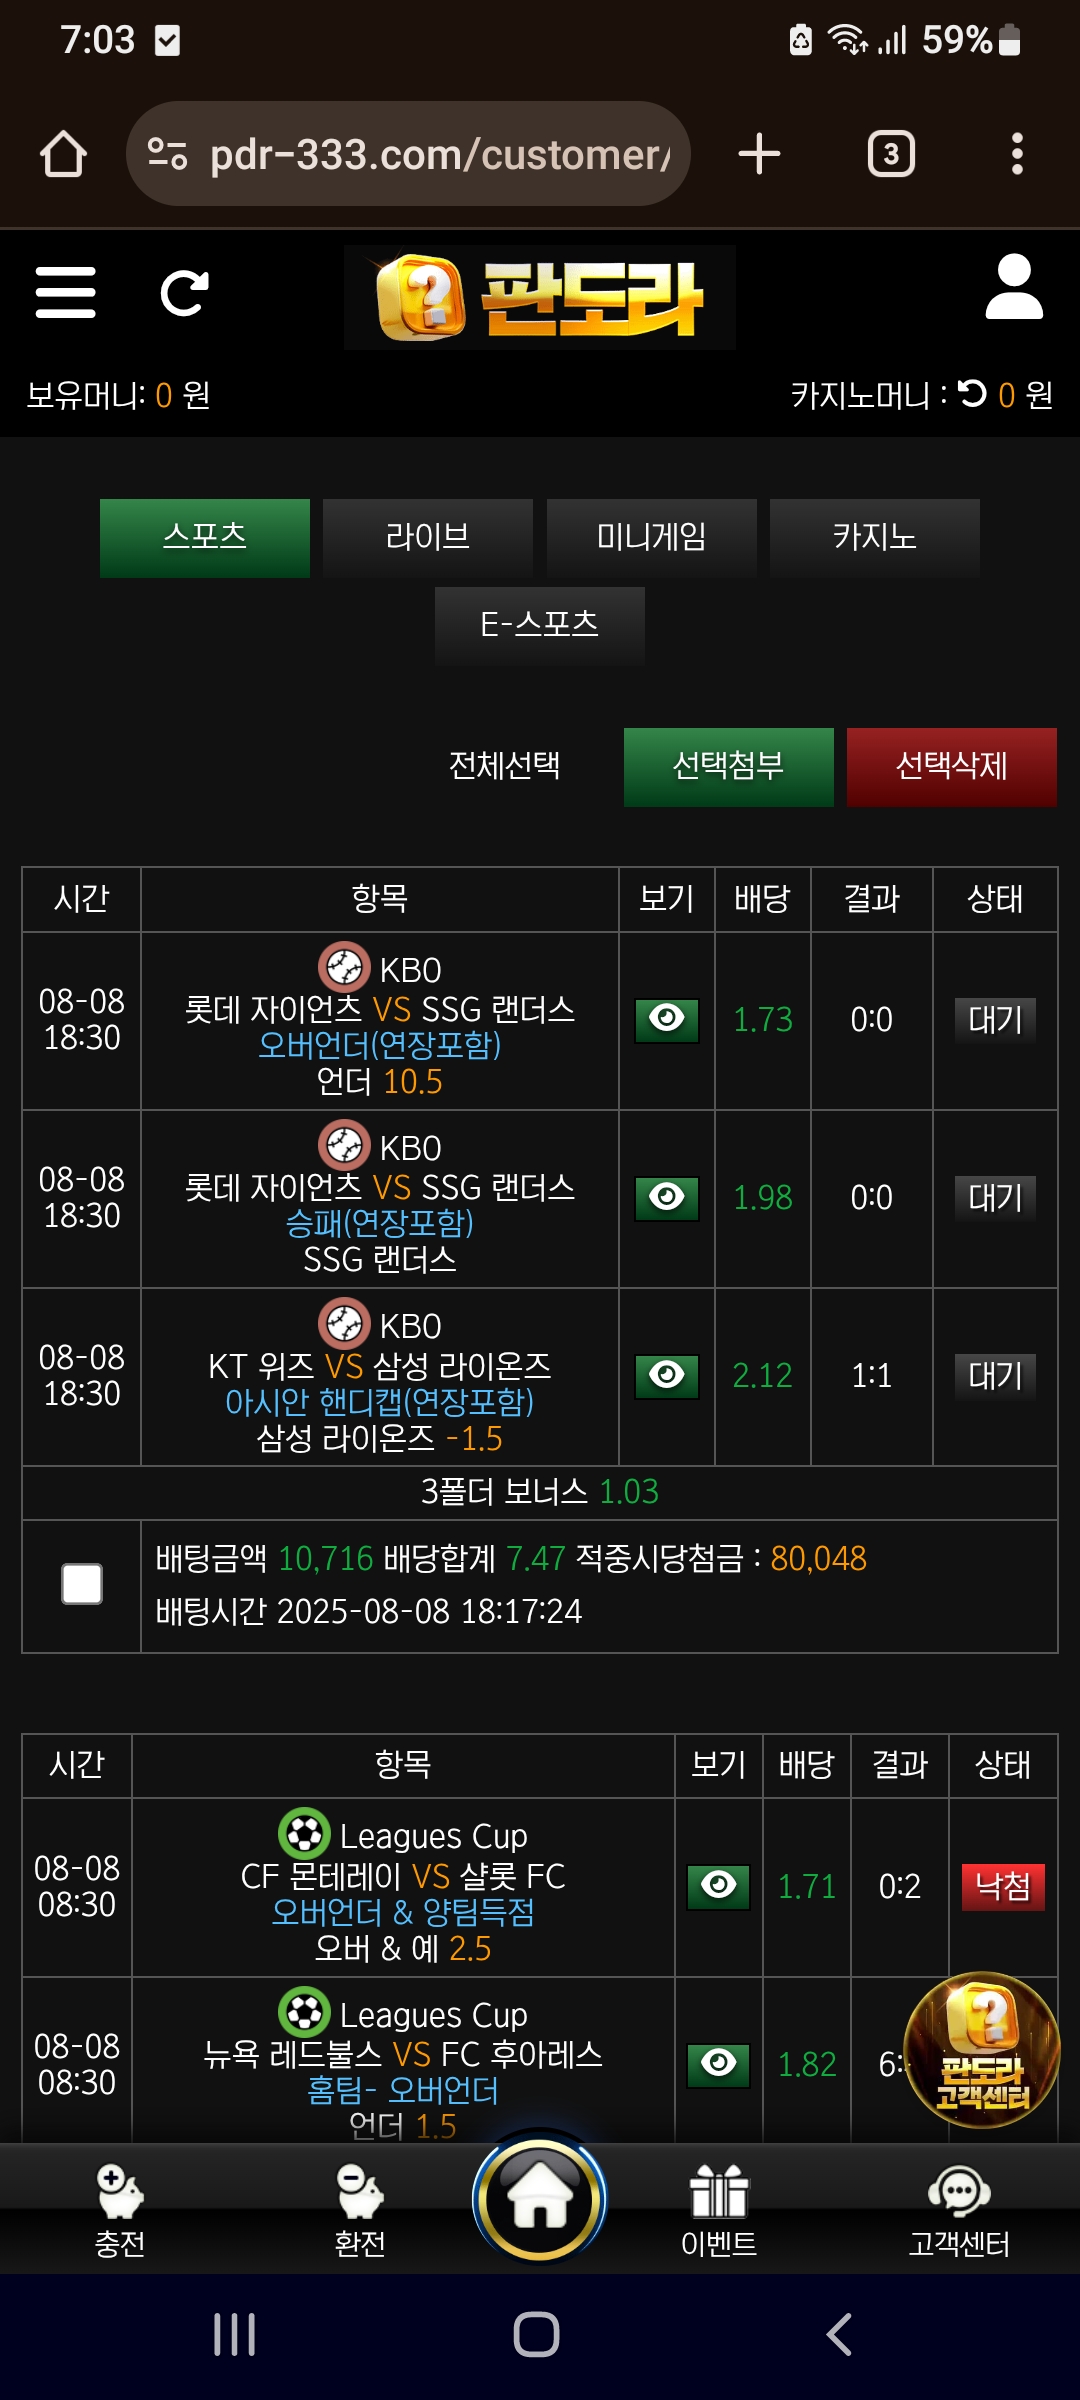
Task: Switch to the 라이브 tab
Action: coord(428,538)
